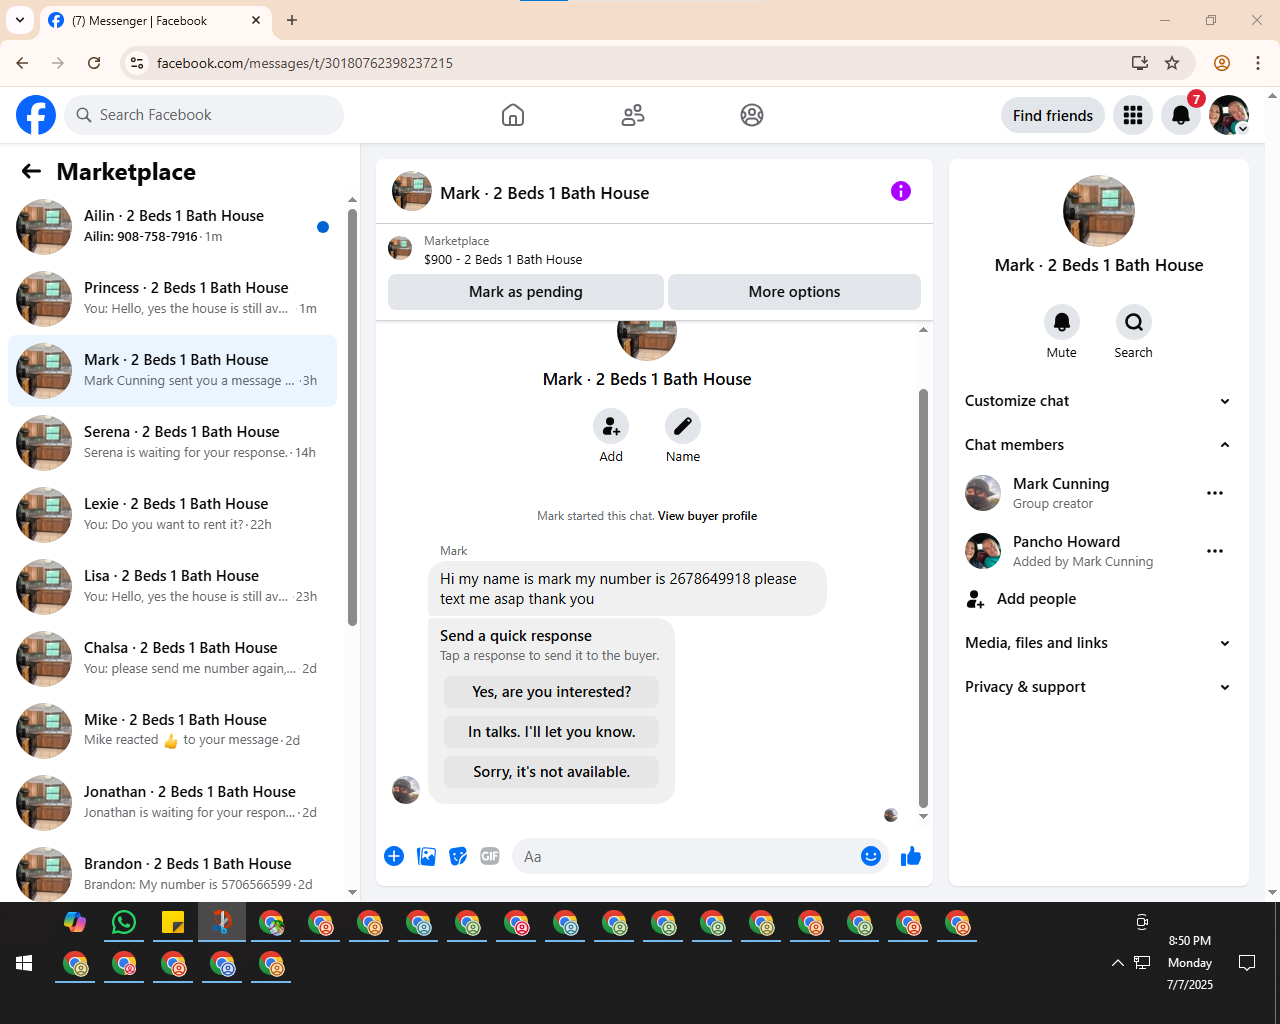Click the Add people icon in chat
This screenshot has width=1280, height=1024.
point(611,427)
